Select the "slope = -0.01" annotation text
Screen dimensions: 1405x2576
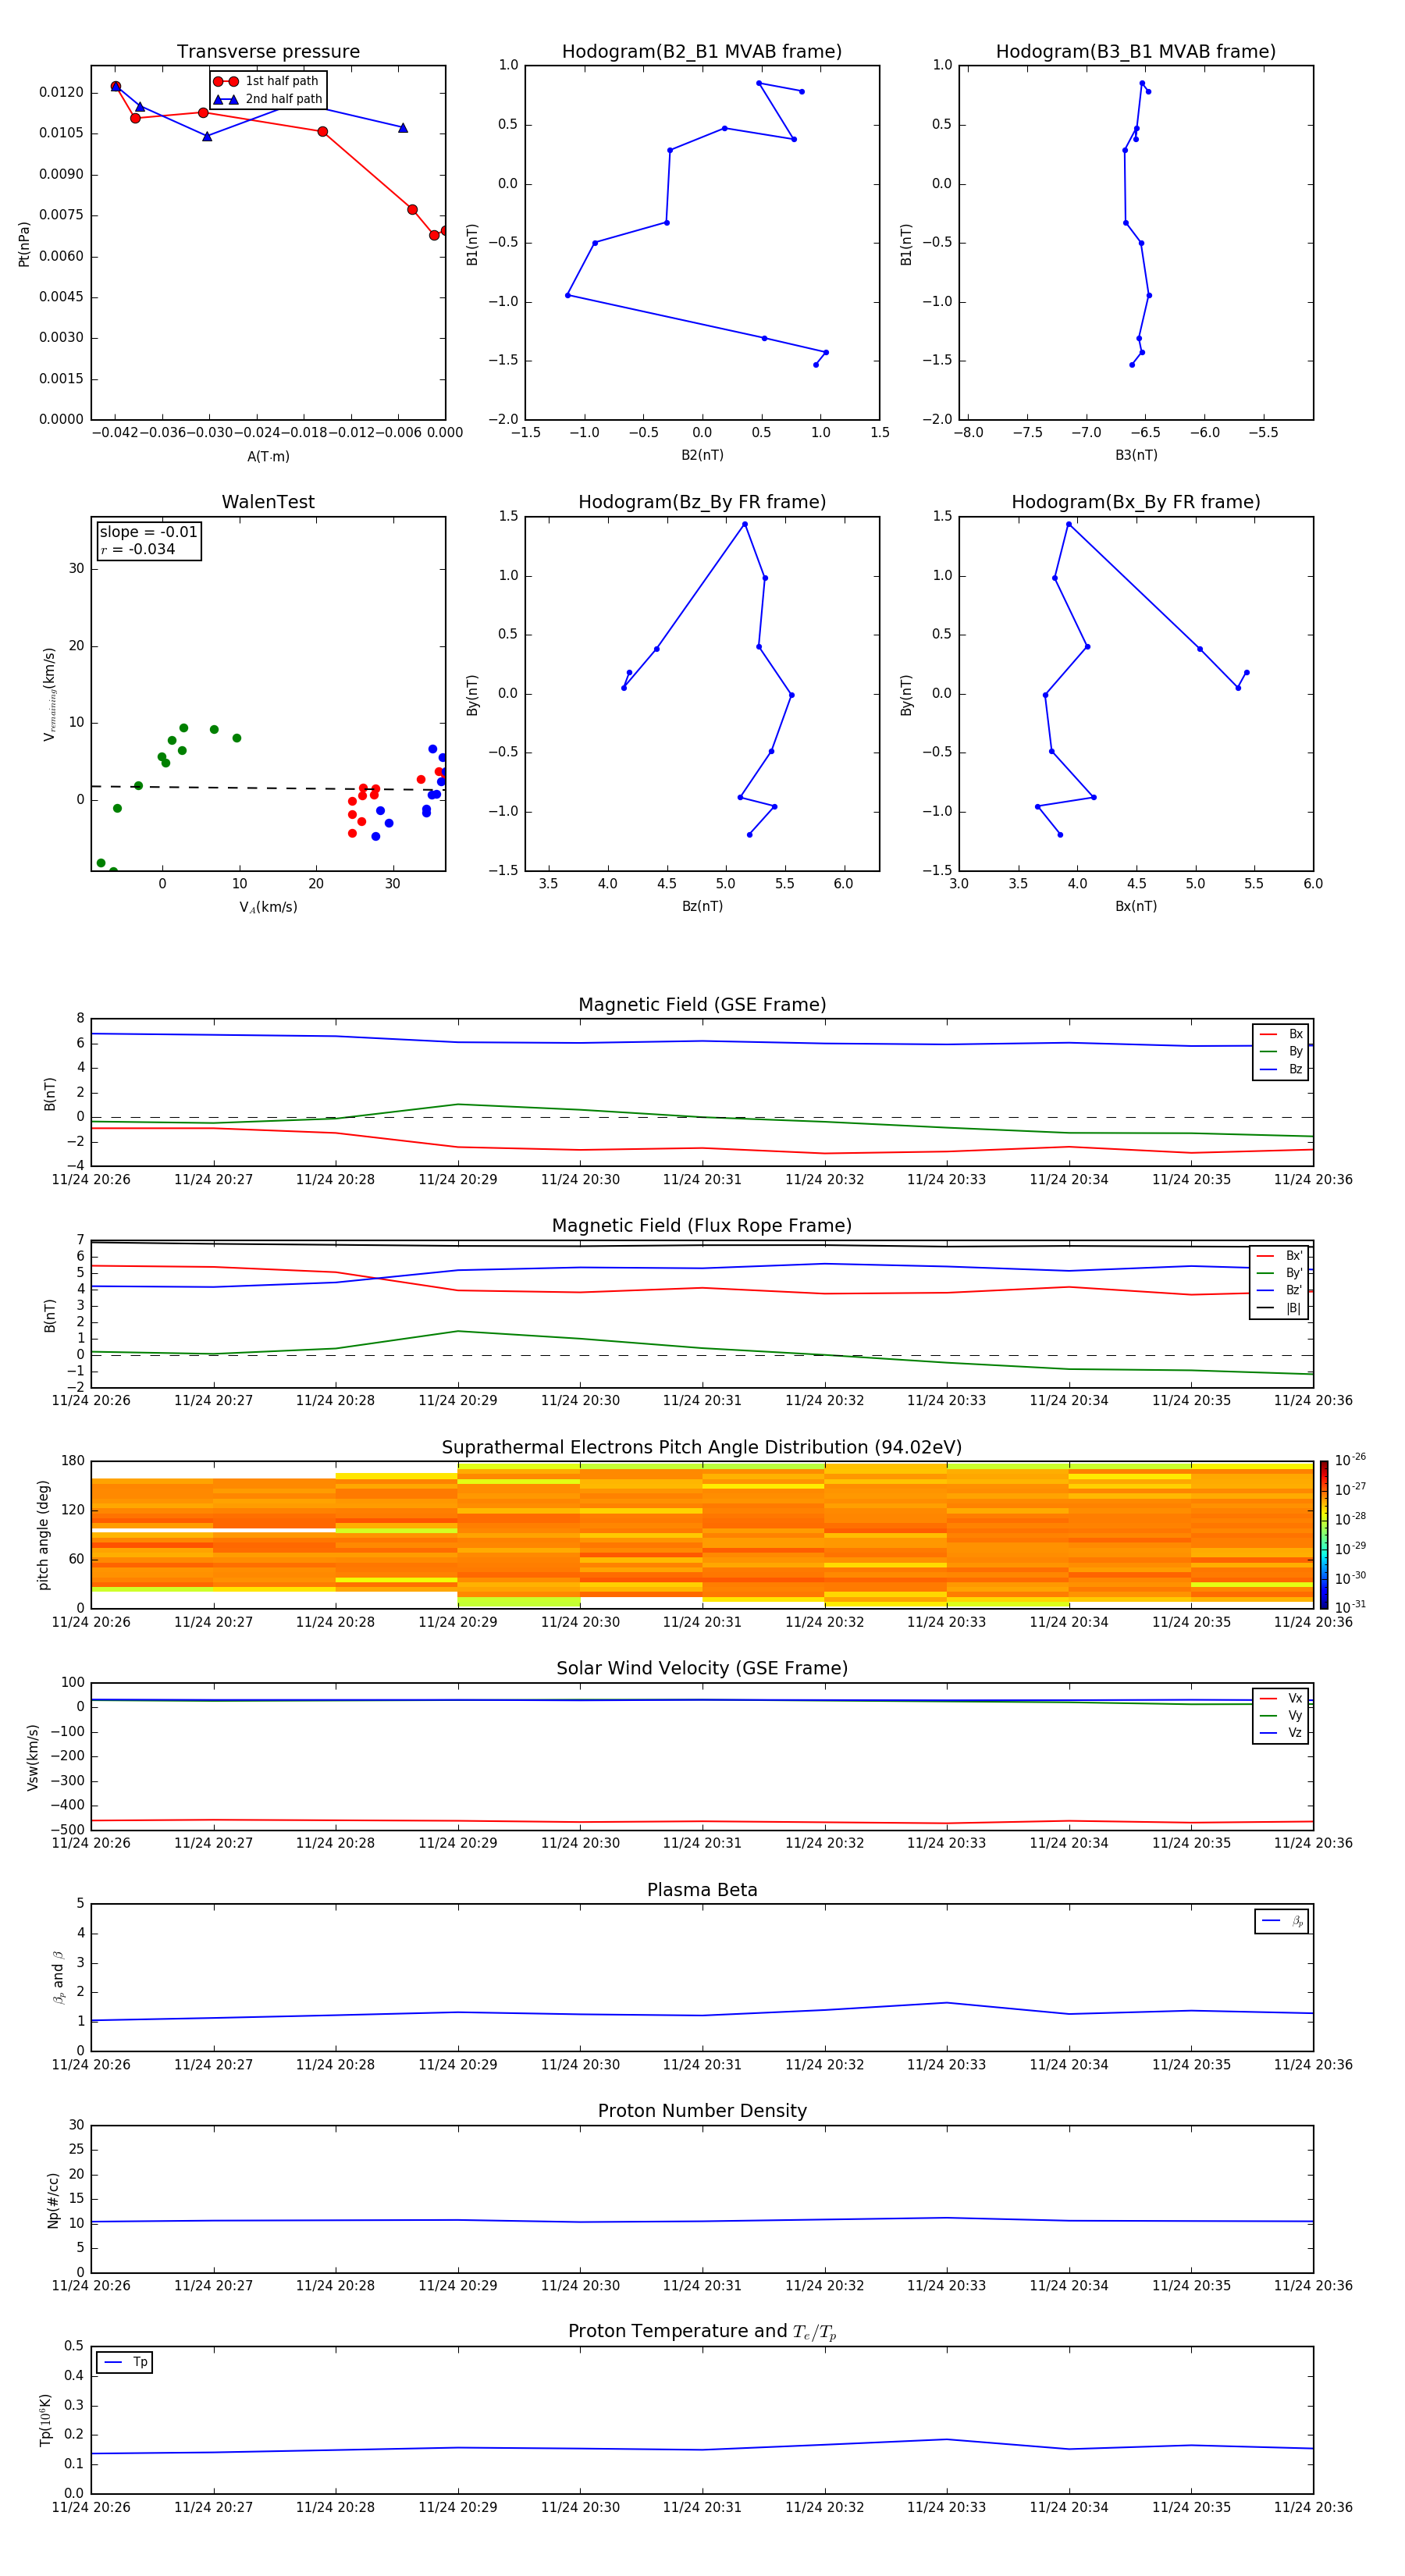(149, 532)
